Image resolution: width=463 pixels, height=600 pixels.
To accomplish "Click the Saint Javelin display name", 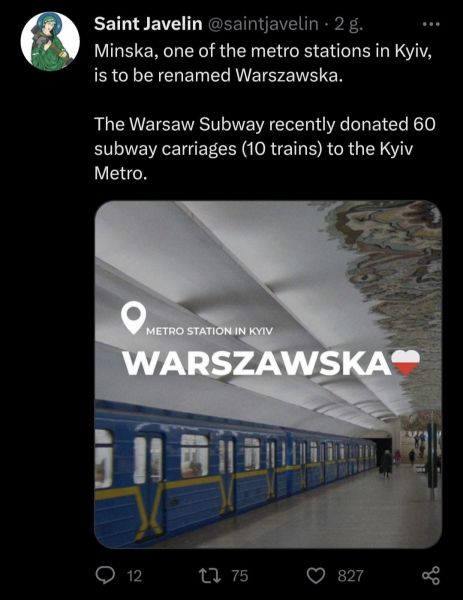I will pos(148,24).
